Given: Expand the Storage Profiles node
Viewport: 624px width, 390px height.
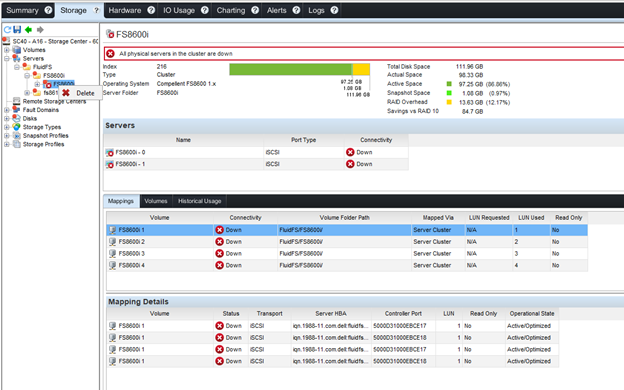Looking at the screenshot, I should (x=7, y=144).
